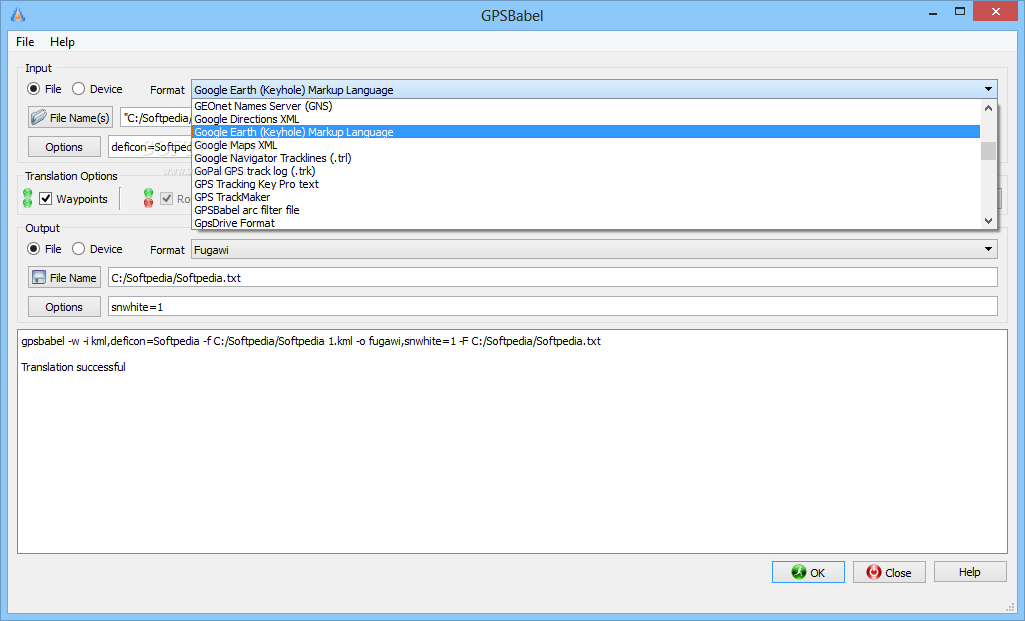Click the Translation successful message
The width and height of the screenshot is (1025, 621).
73,367
